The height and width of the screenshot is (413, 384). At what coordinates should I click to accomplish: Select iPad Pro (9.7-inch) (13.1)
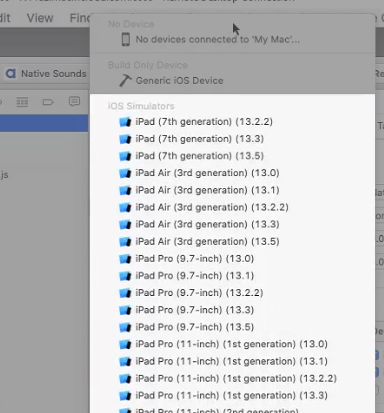click(x=232, y=276)
